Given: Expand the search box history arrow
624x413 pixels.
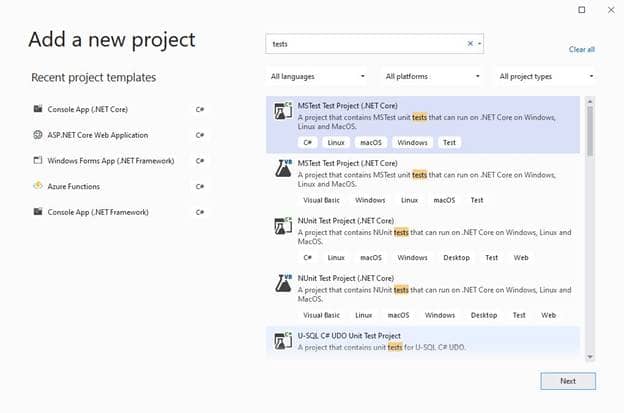Looking at the screenshot, I should pyautogui.click(x=480, y=44).
